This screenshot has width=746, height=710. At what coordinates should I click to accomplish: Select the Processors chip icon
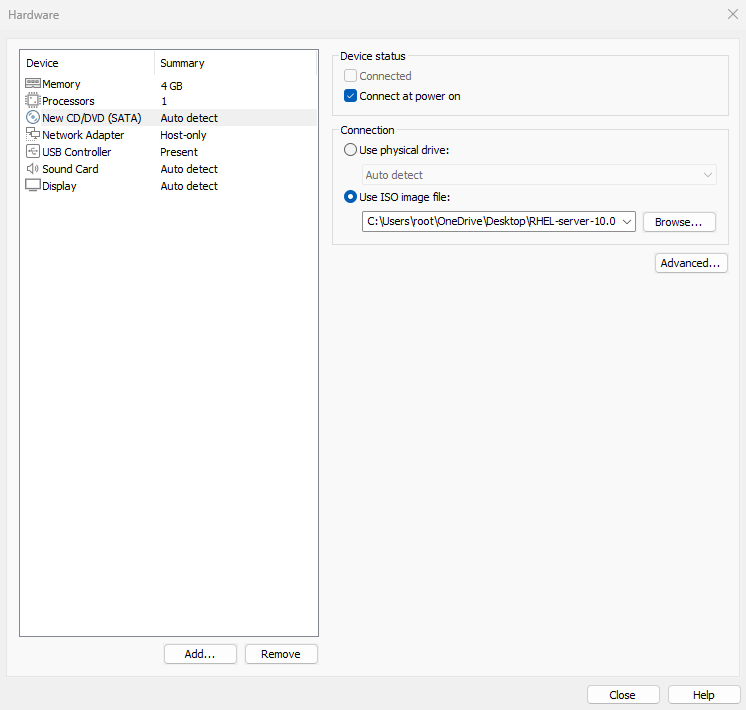[x=33, y=101]
